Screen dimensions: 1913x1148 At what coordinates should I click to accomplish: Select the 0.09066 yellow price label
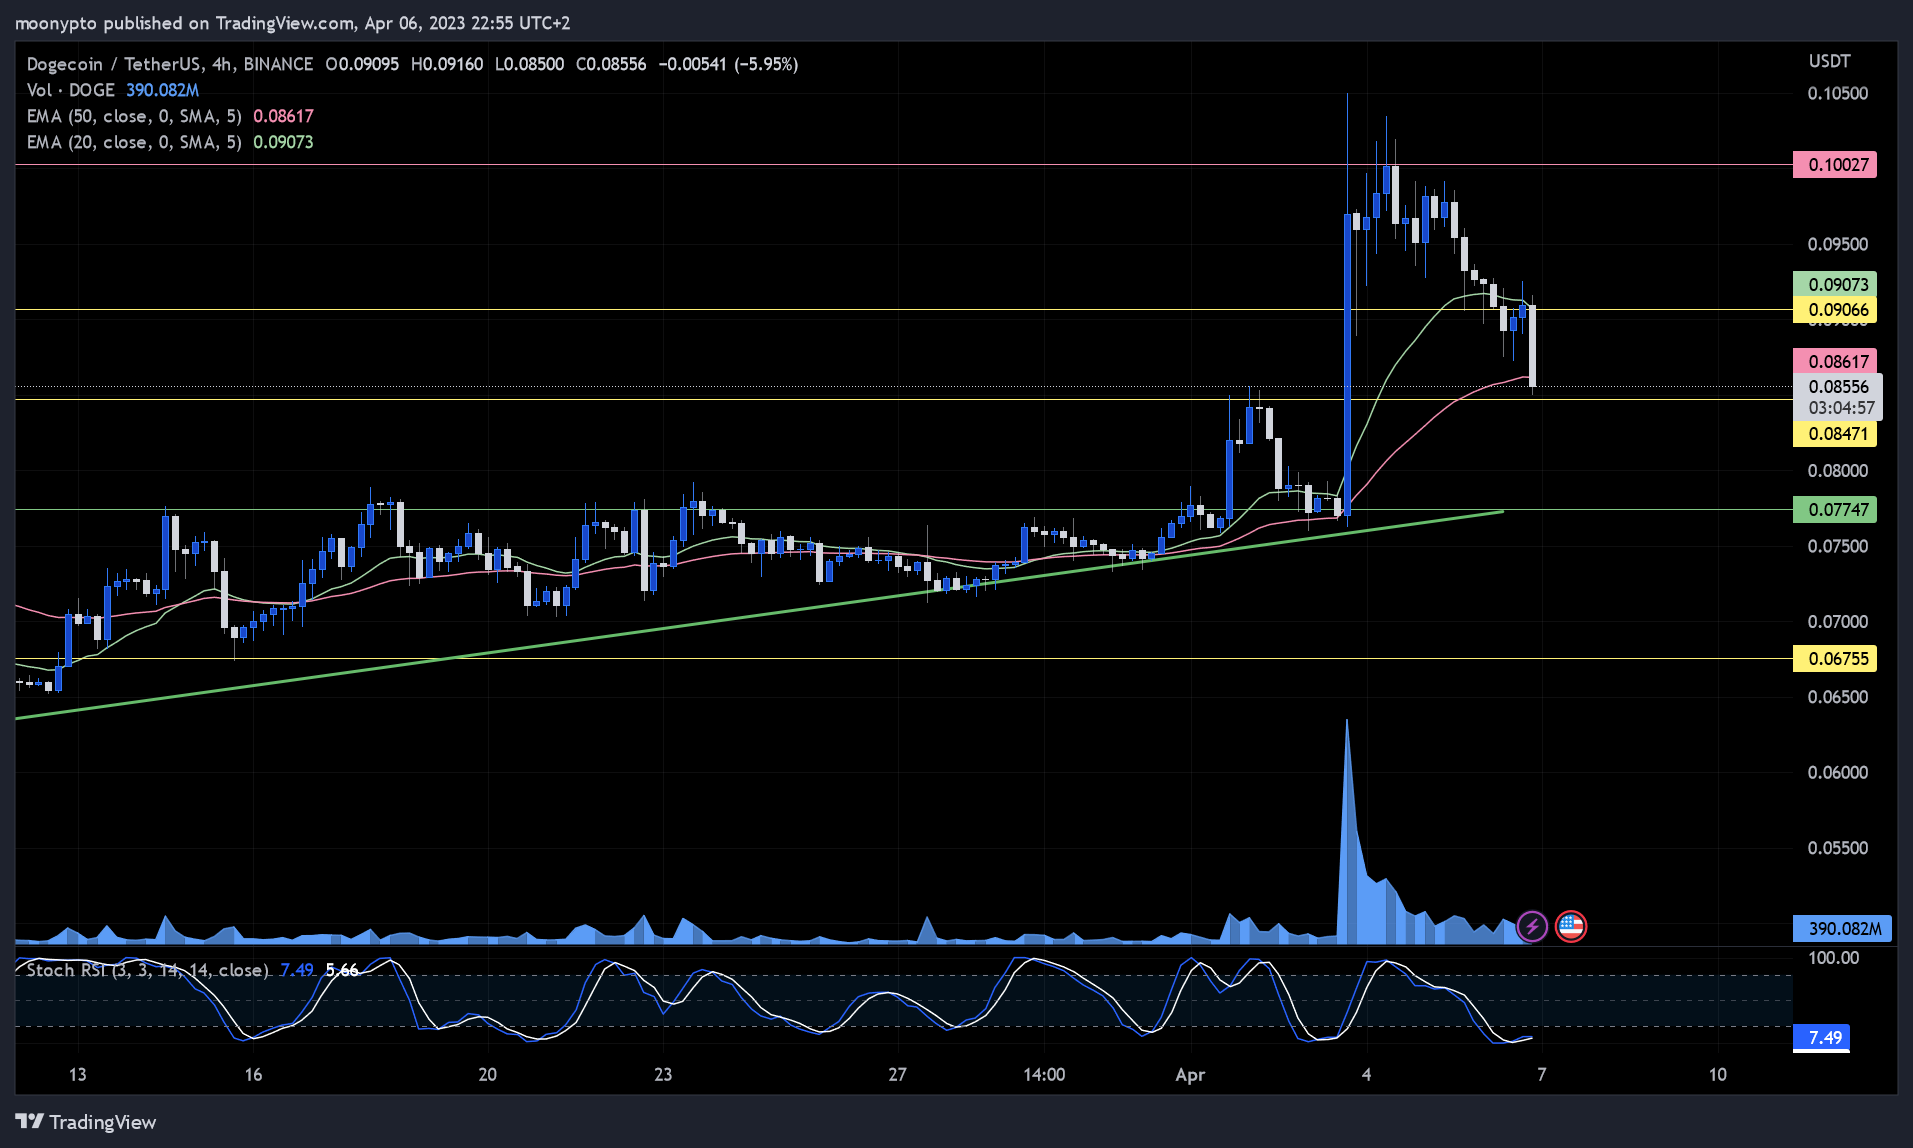coord(1835,310)
